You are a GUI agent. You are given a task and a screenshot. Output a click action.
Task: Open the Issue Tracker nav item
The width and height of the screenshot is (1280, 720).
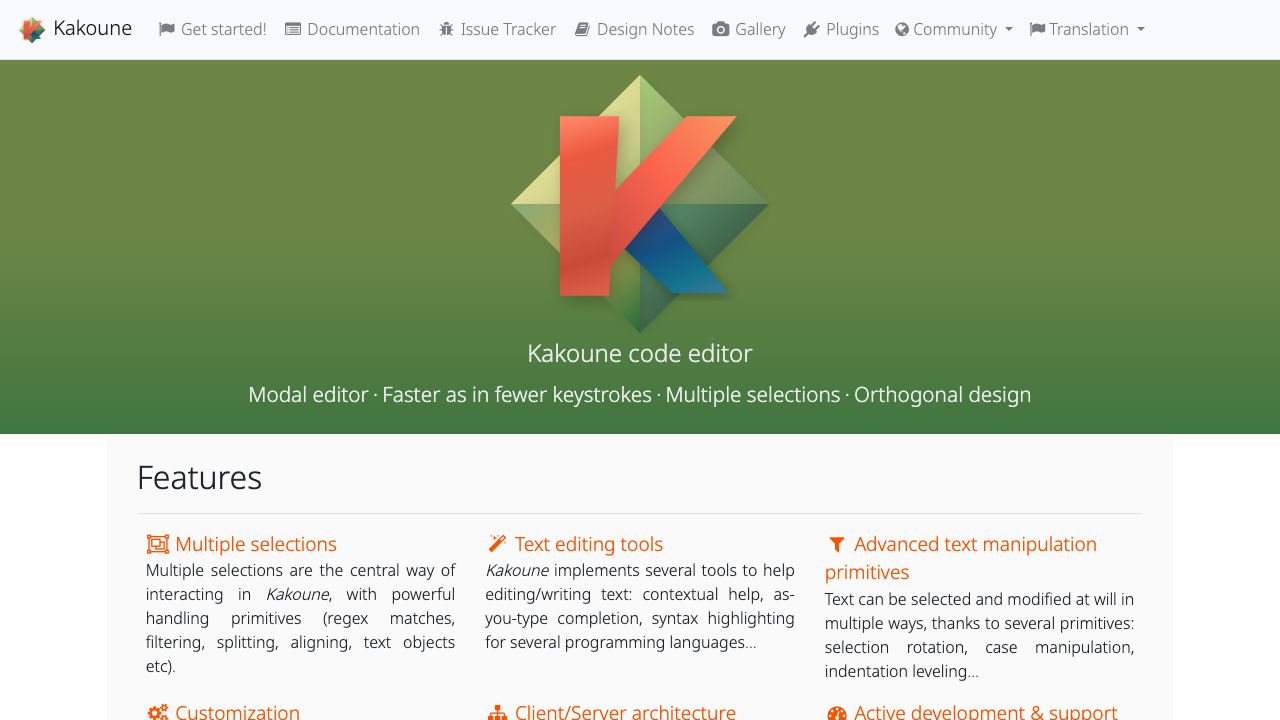(497, 29)
